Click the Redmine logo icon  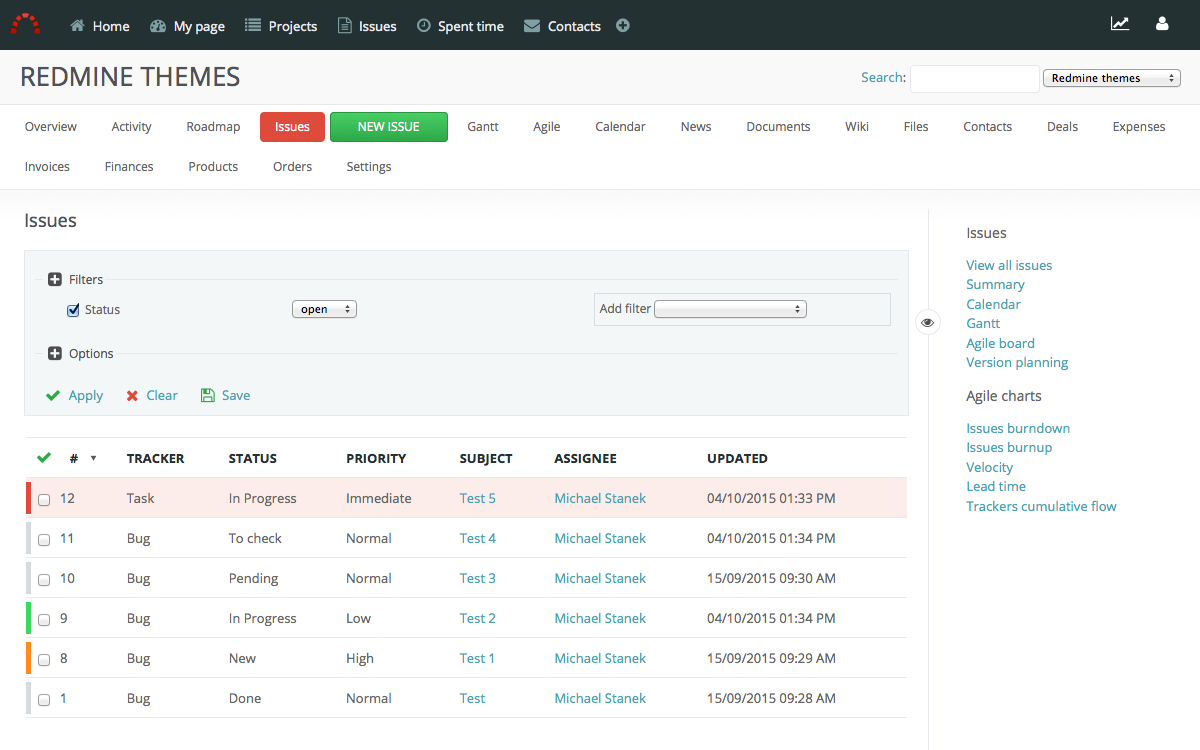pos(25,24)
